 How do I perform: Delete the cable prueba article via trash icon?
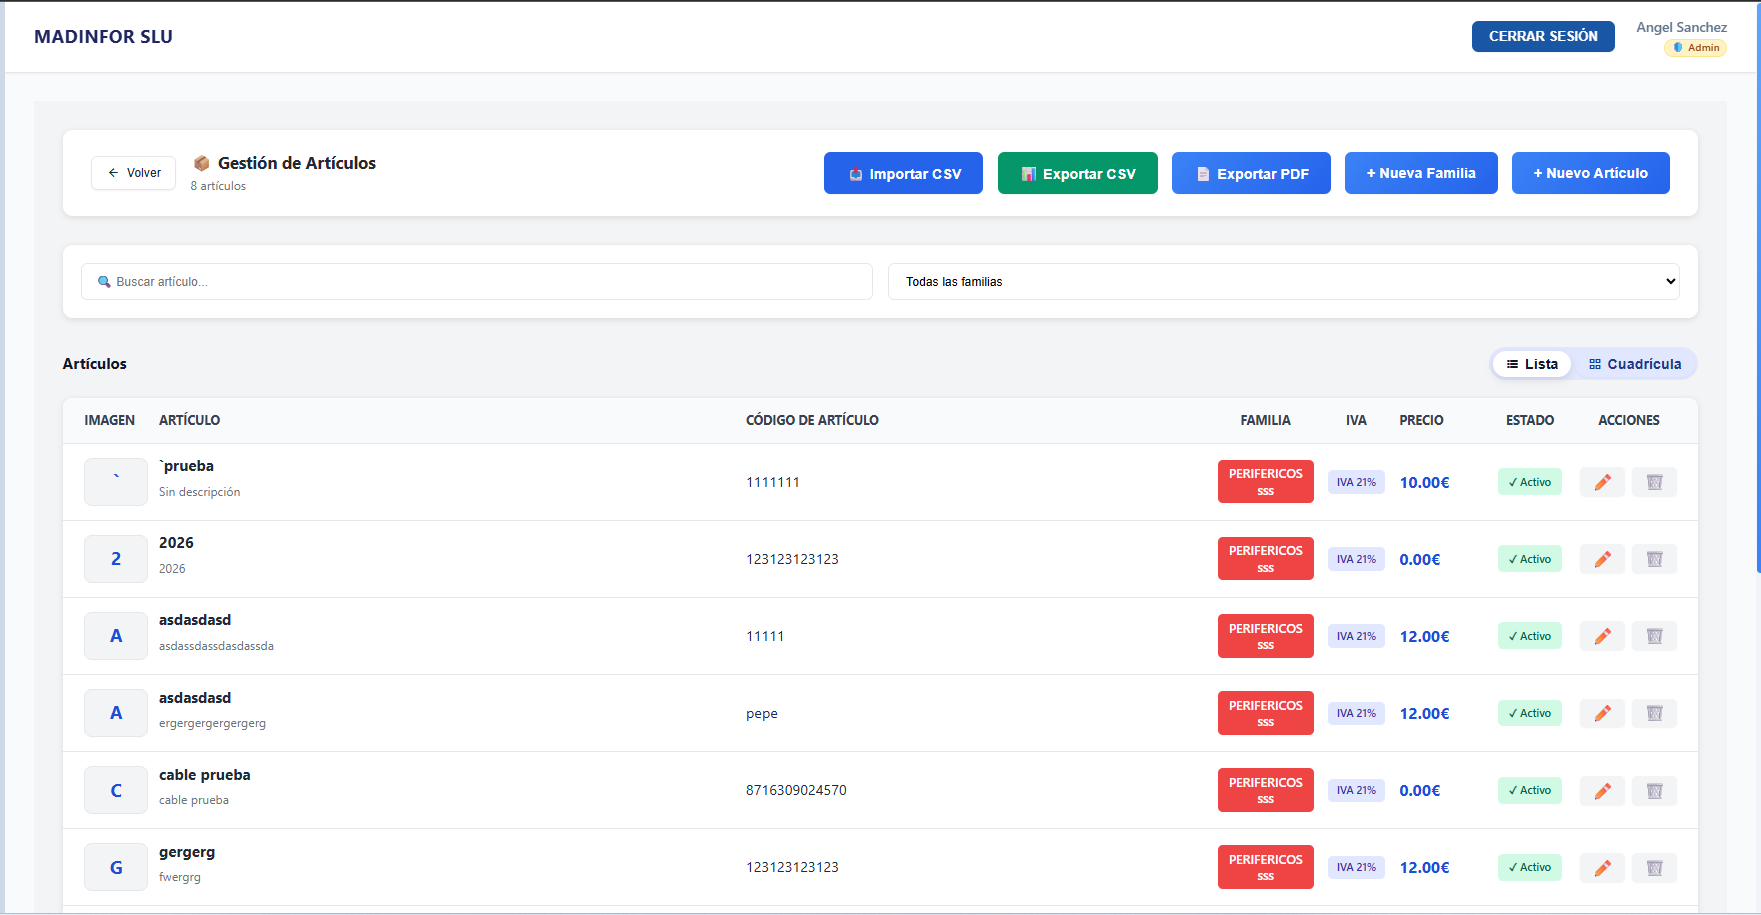tap(1654, 791)
